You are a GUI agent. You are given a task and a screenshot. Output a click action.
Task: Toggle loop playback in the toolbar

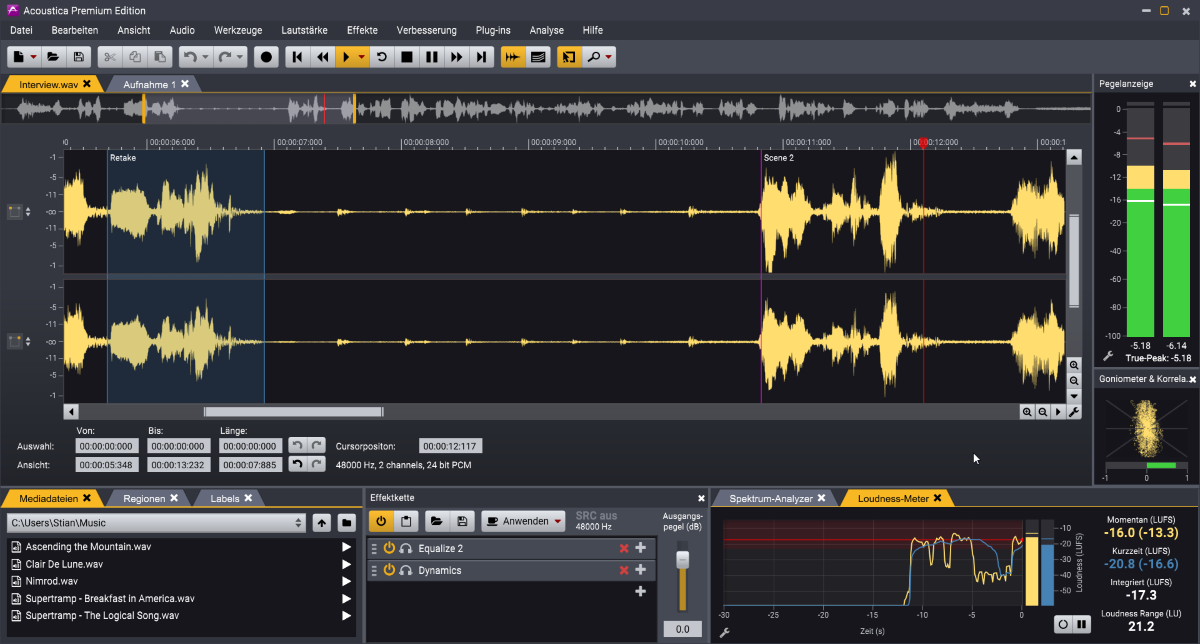(381, 58)
